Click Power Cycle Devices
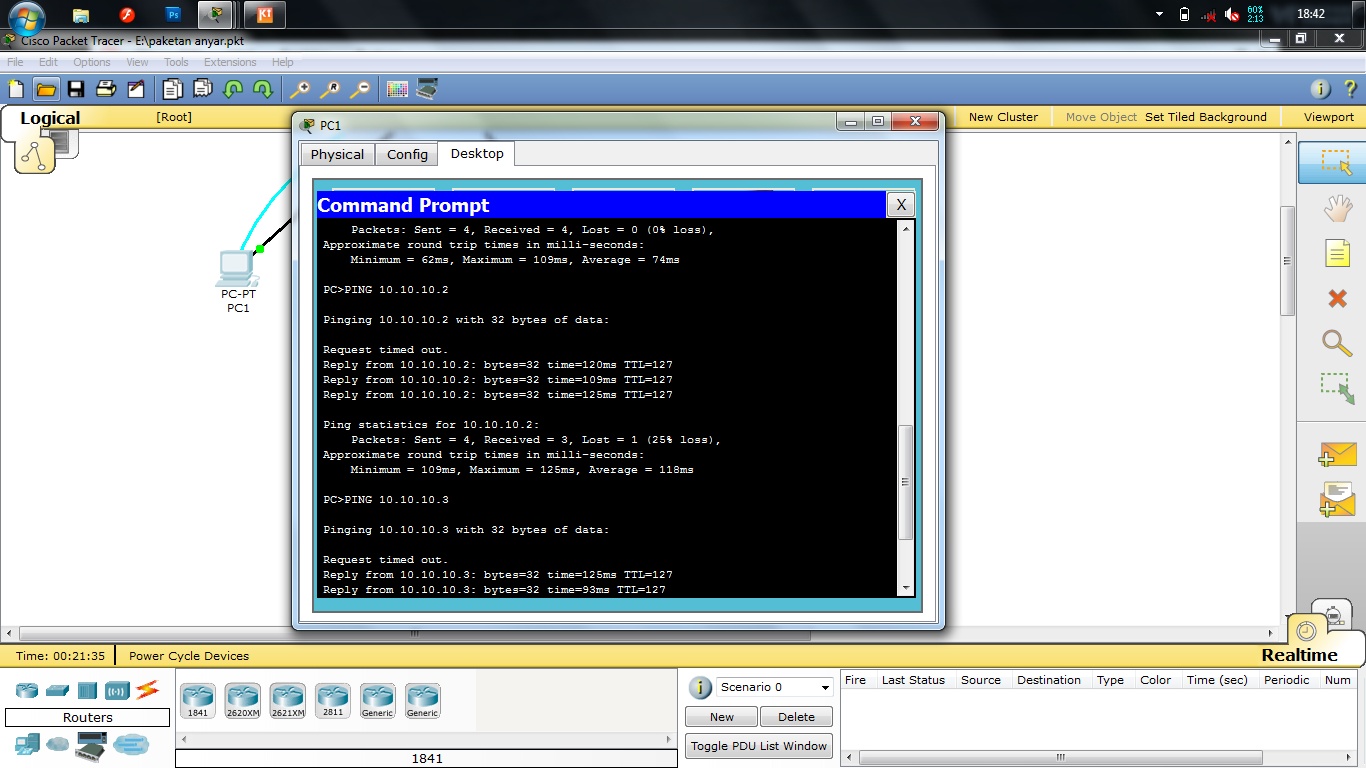The height and width of the screenshot is (768, 1366). pos(189,656)
